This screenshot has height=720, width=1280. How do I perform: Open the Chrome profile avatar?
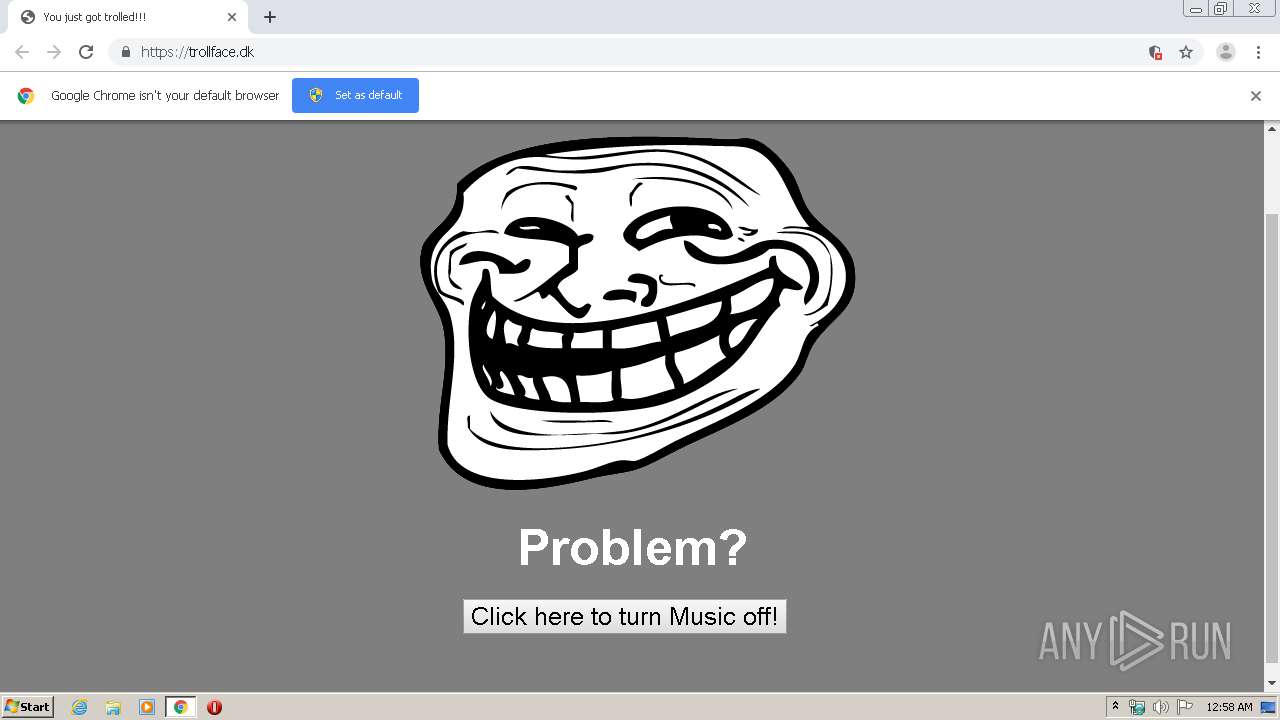pyautogui.click(x=1226, y=52)
